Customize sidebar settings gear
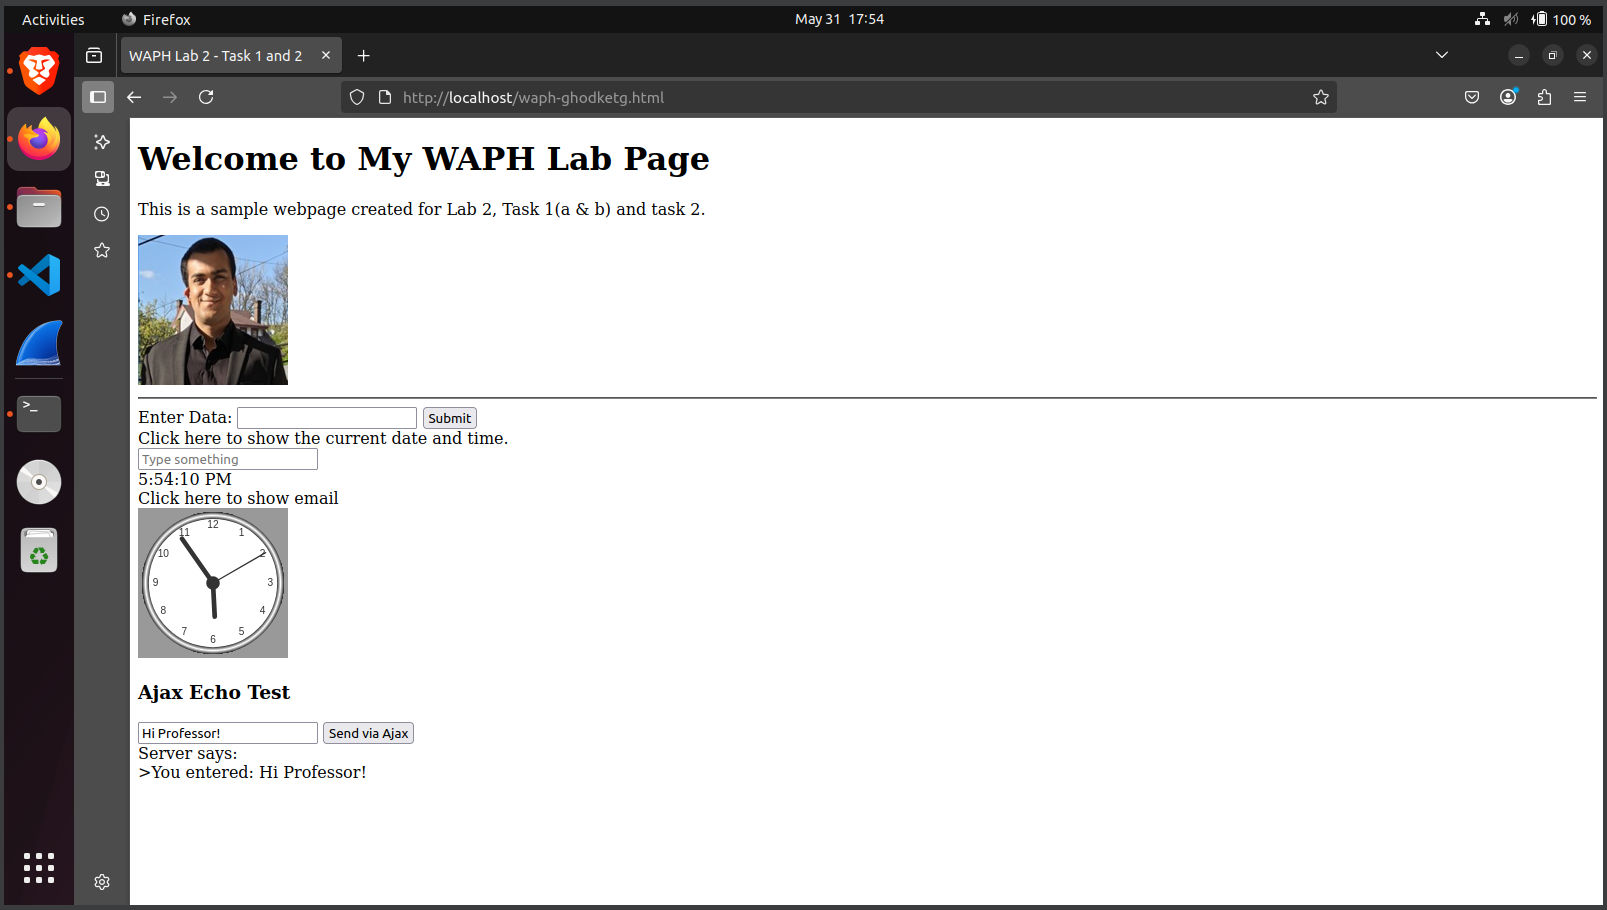This screenshot has width=1607, height=910. (x=102, y=882)
